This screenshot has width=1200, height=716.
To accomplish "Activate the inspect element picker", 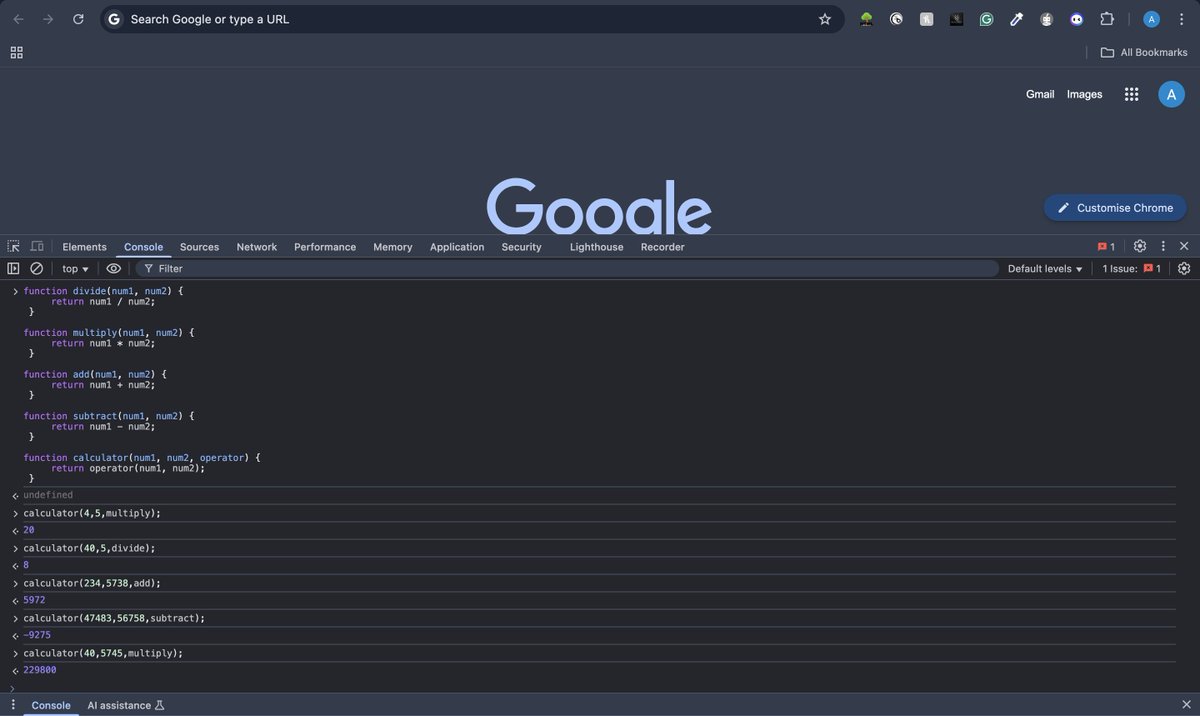I will tap(13, 246).
